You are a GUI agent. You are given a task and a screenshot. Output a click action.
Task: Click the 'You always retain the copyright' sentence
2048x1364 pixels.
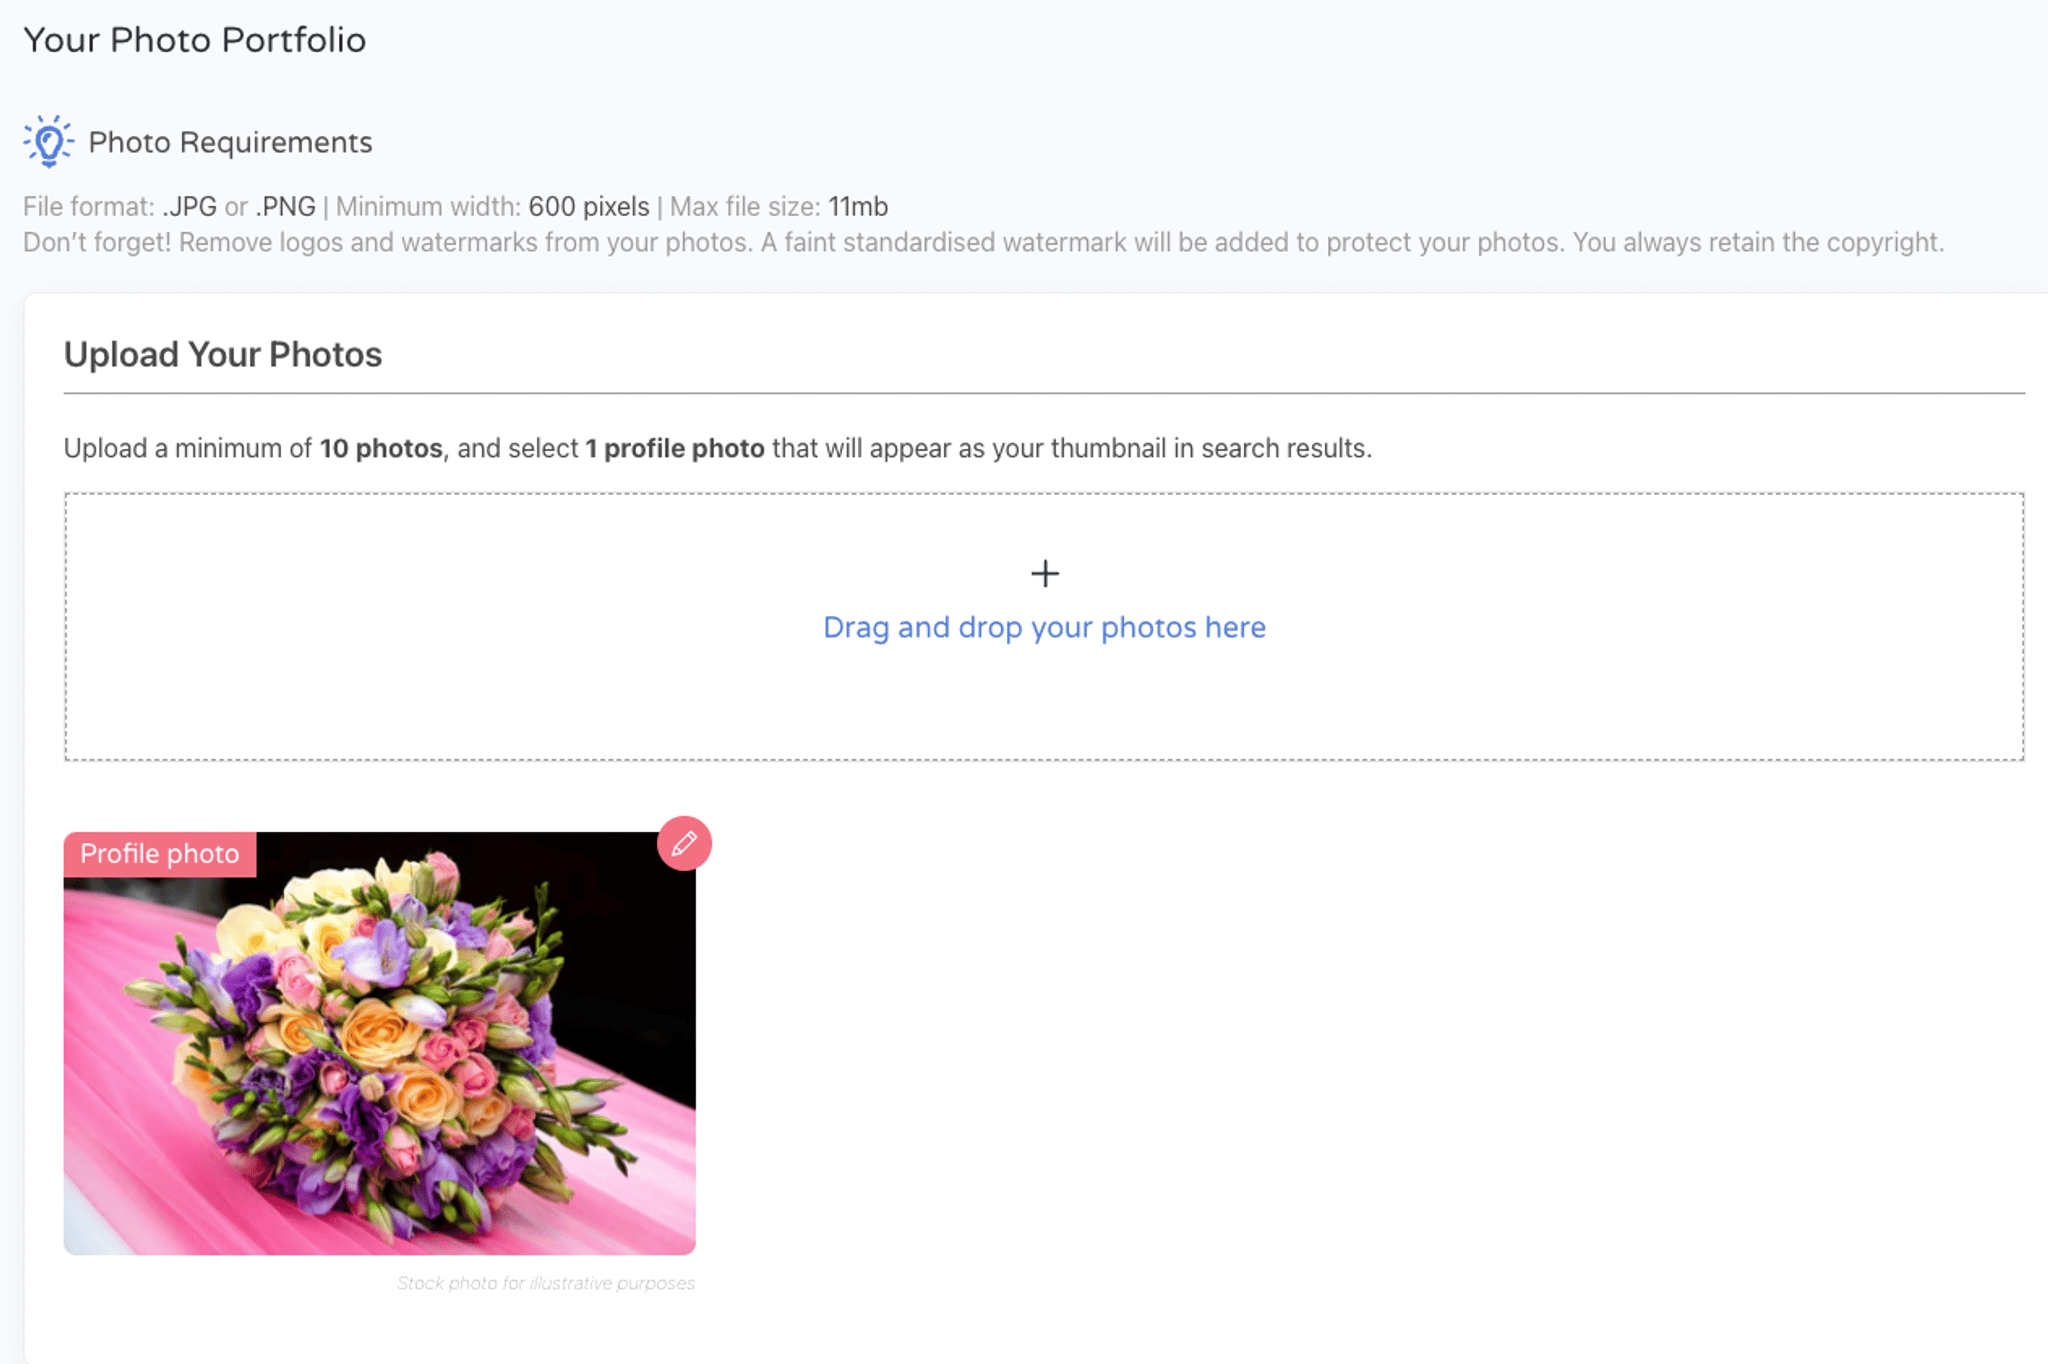click(1758, 243)
